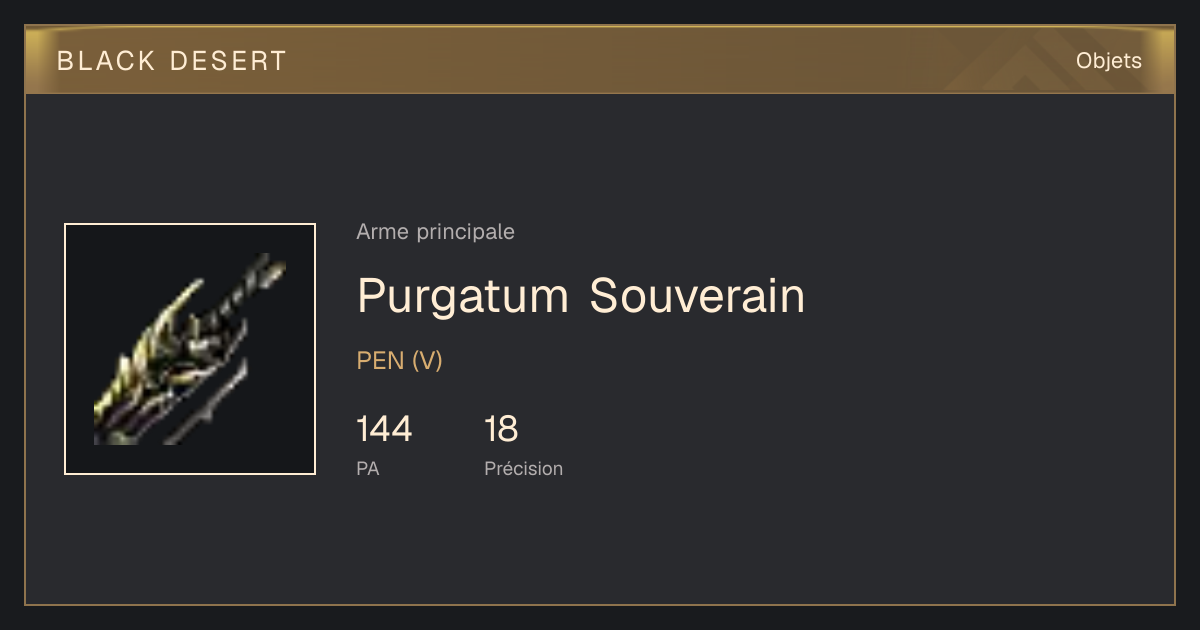The image size is (1200, 630).
Task: Select the PEN (V) enhancement level
Action: point(400,361)
